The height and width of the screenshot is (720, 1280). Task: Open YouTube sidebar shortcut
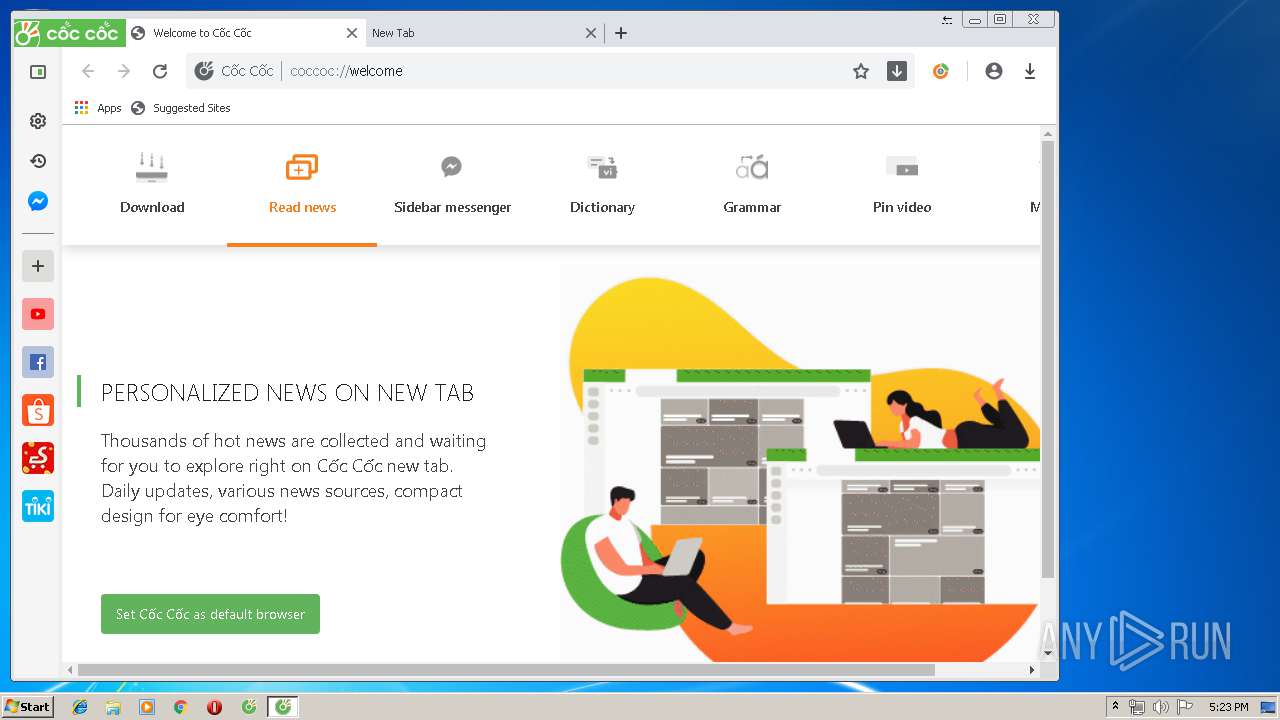click(x=38, y=314)
